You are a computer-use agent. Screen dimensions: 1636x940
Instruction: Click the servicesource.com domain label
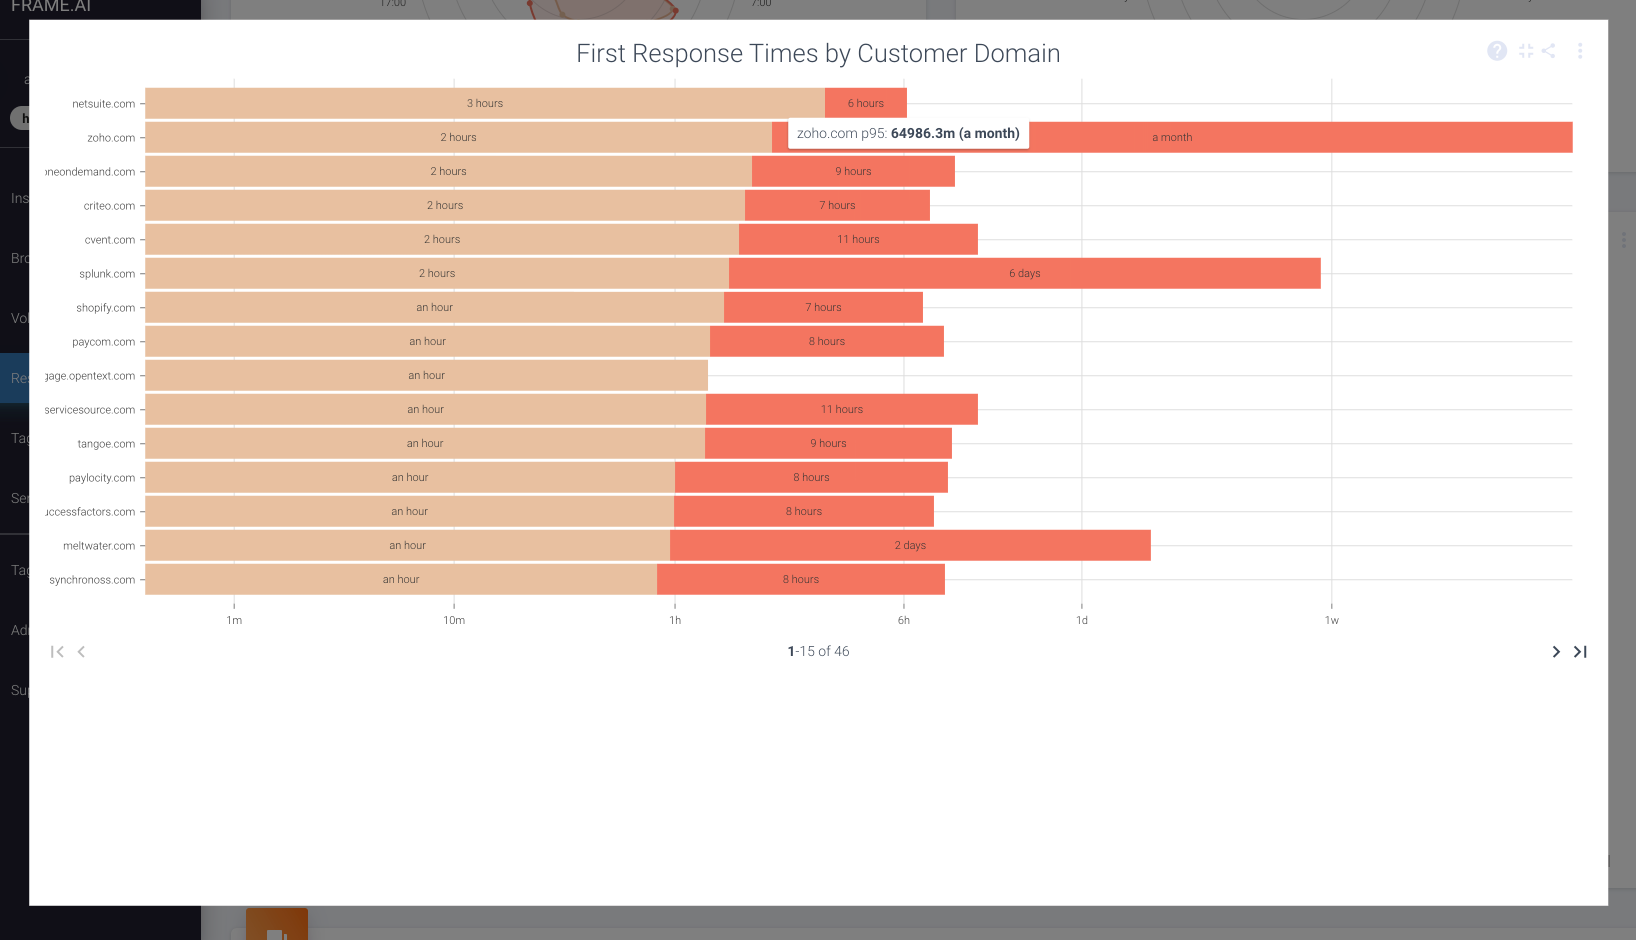90,410
